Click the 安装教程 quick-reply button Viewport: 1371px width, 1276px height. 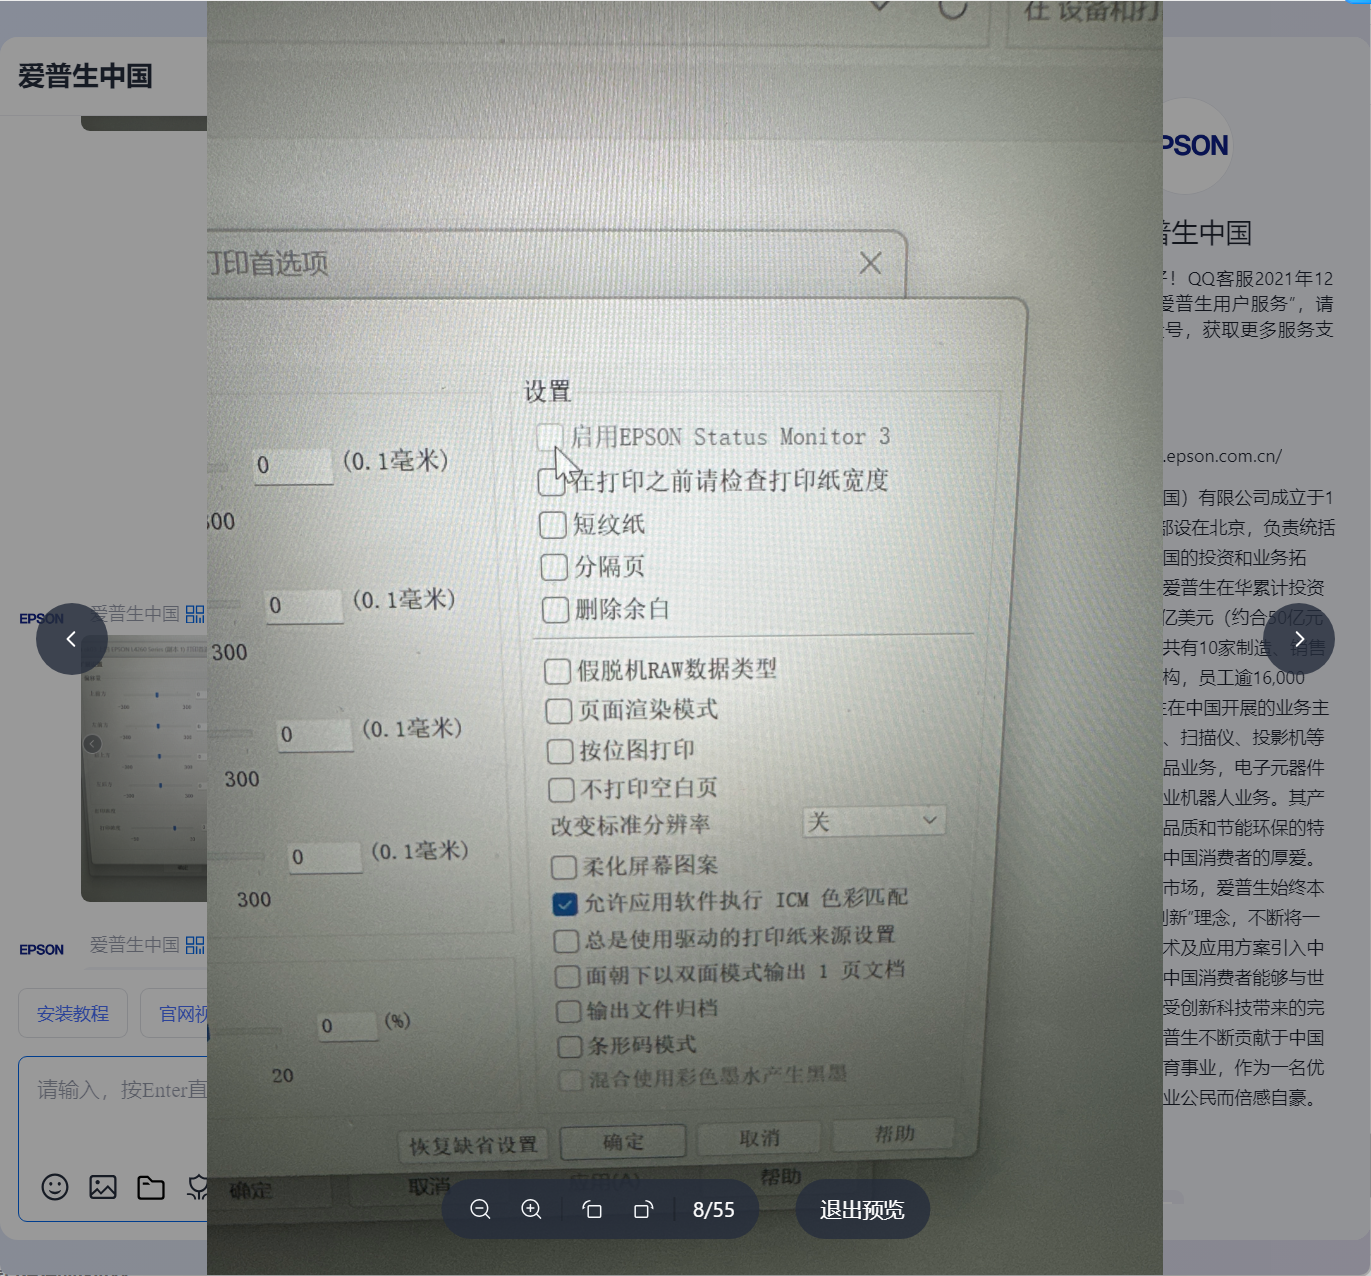tap(73, 1014)
